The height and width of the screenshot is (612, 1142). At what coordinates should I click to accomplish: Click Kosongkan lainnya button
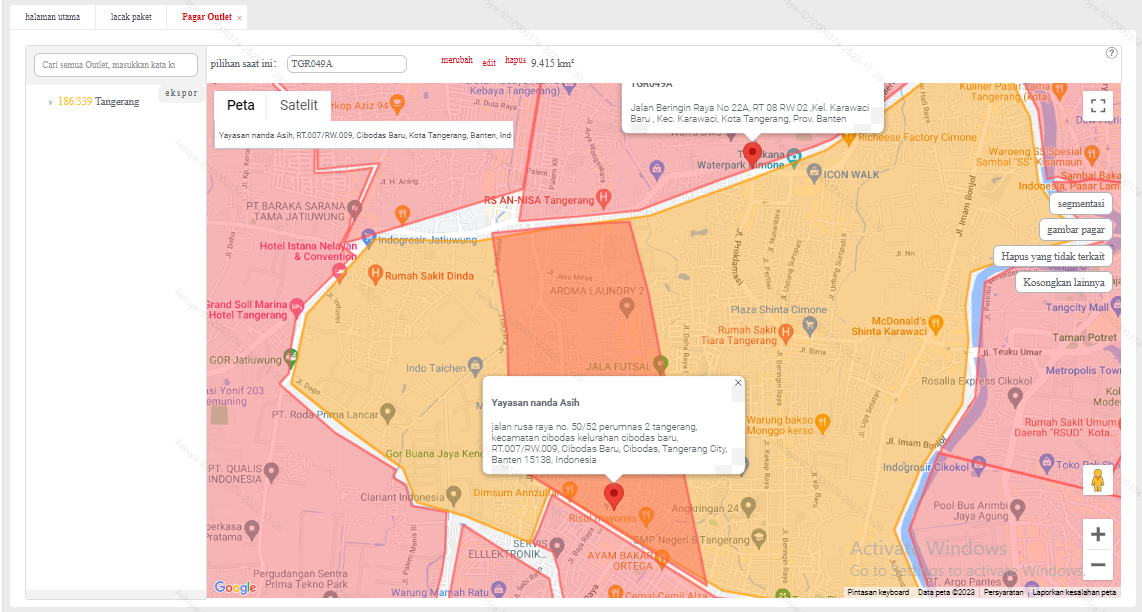(1063, 282)
